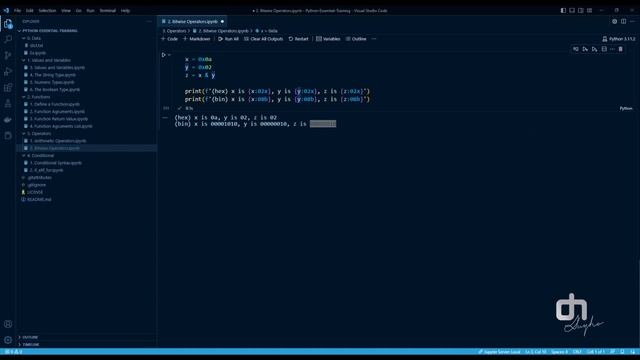
Task: Add a new Code cell
Action: [169, 39]
